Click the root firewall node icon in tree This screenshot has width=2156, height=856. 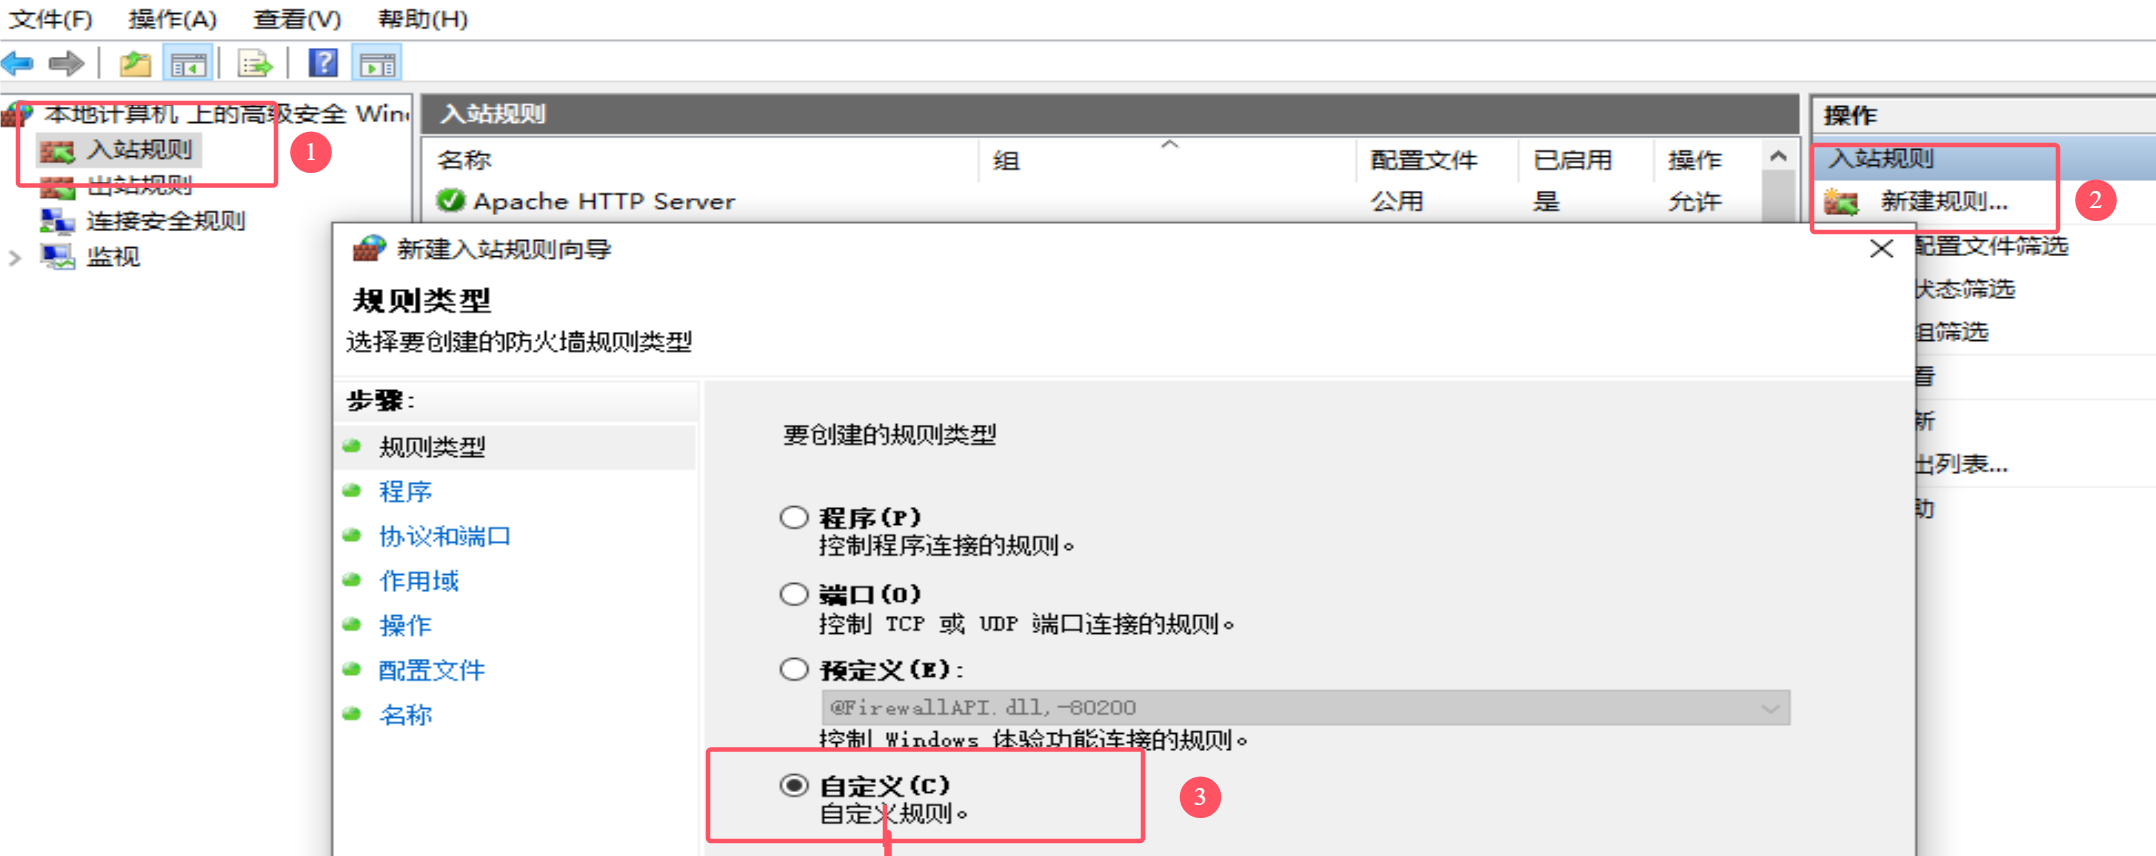[18, 114]
